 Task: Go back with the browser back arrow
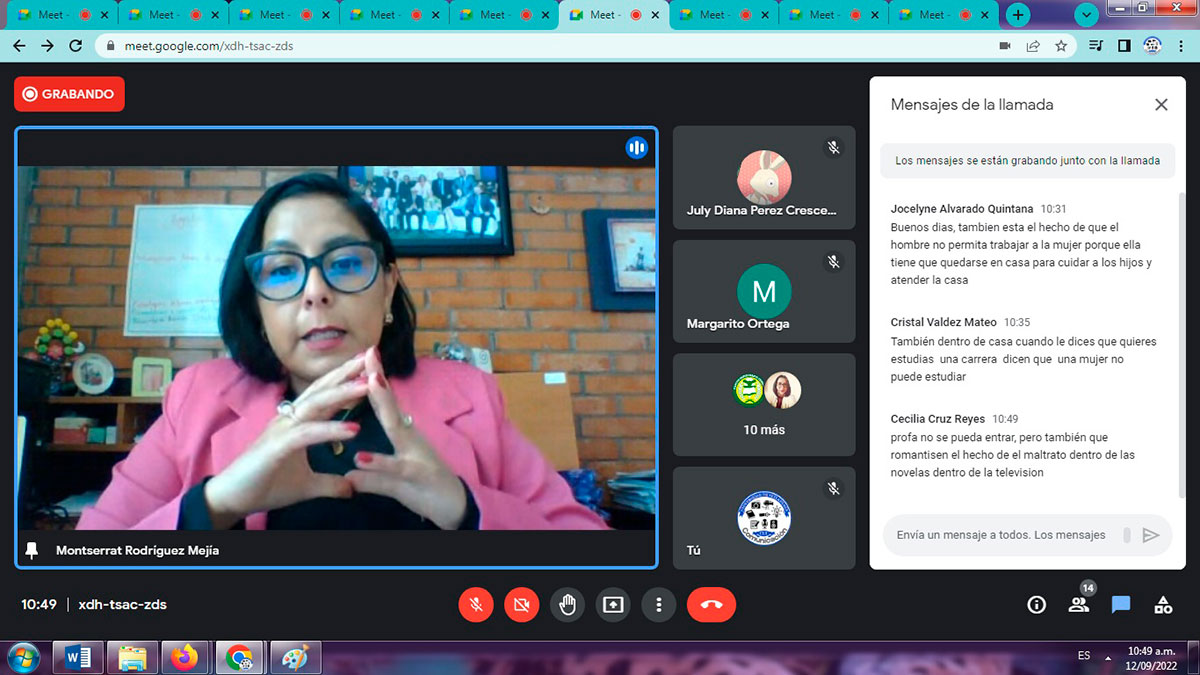point(19,46)
